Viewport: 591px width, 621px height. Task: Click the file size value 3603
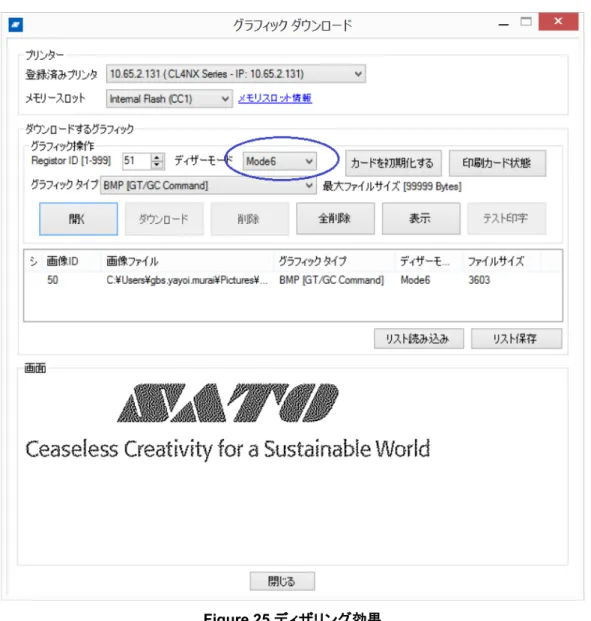tap(479, 280)
